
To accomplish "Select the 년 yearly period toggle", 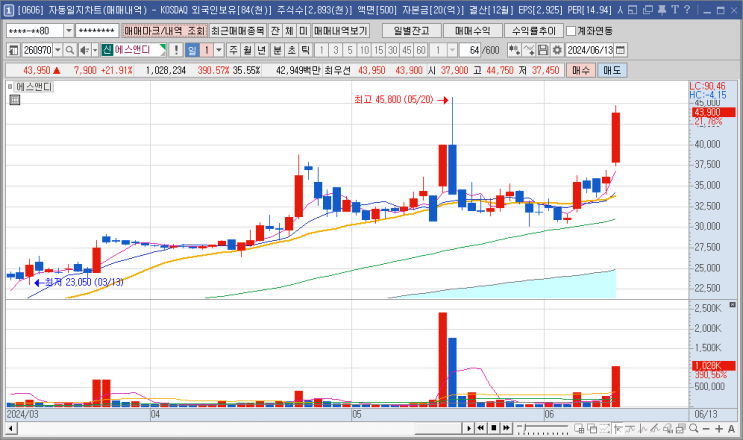I will pos(262,50).
